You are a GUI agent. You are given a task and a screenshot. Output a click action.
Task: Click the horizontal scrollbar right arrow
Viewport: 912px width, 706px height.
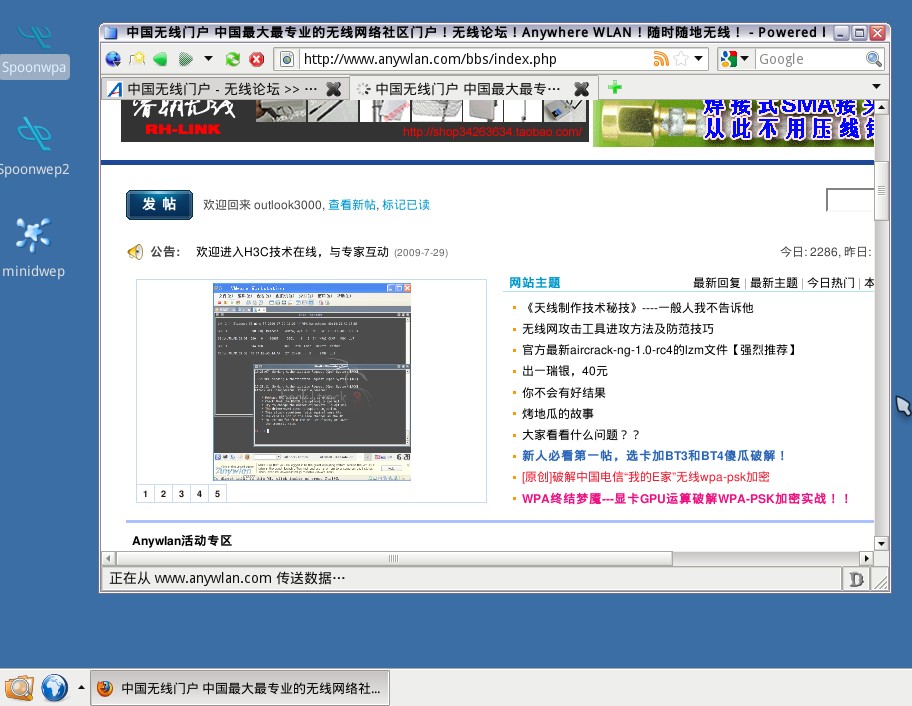tap(867, 558)
